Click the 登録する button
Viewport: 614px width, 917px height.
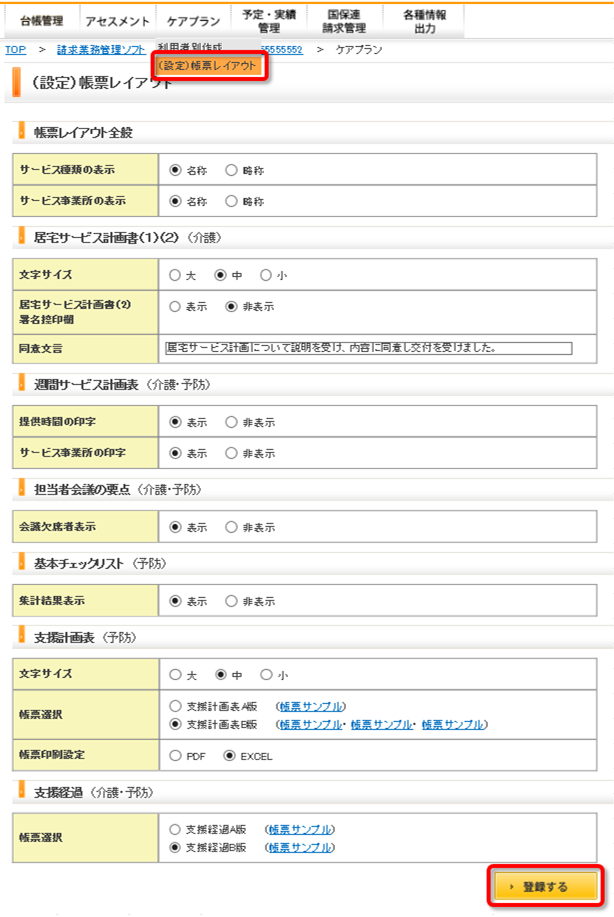coord(545,887)
